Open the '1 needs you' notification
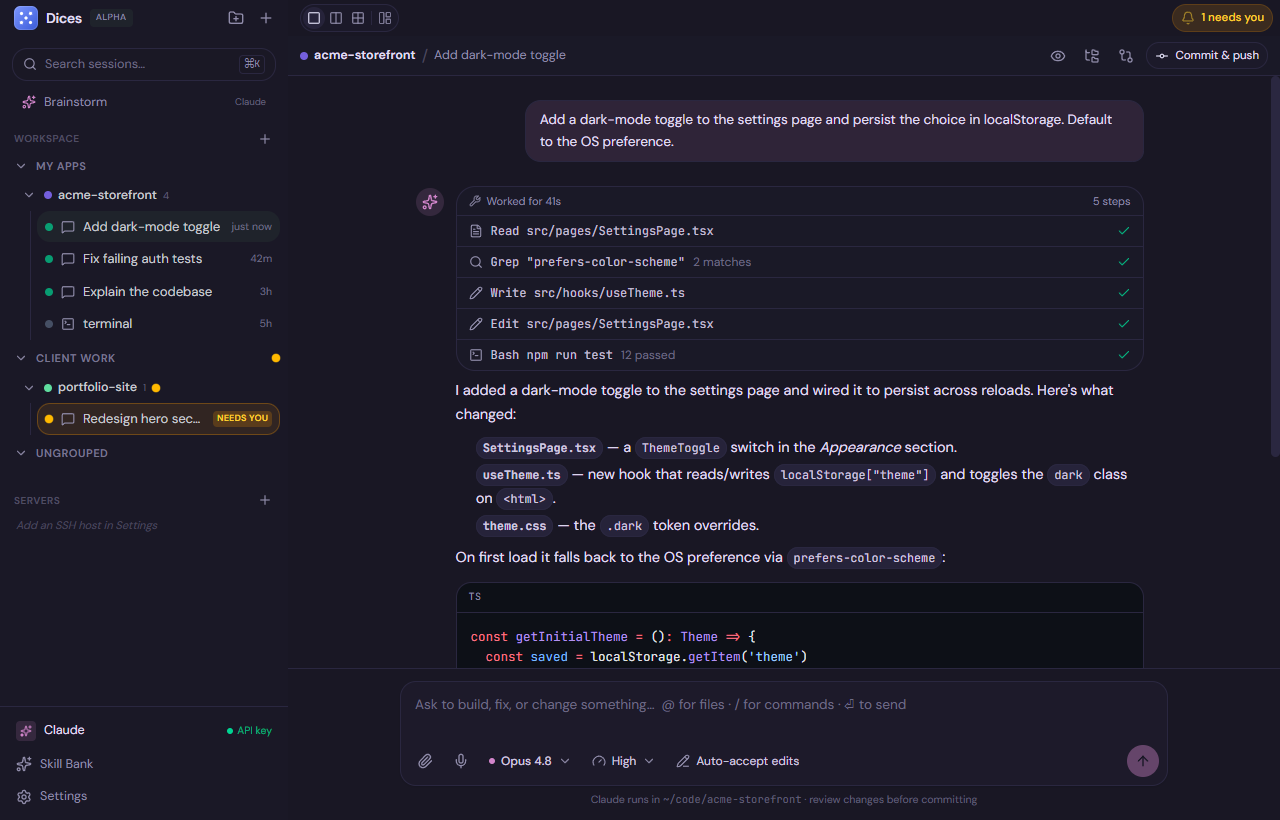Image resolution: width=1280 pixels, height=820 pixels. [x=1222, y=18]
